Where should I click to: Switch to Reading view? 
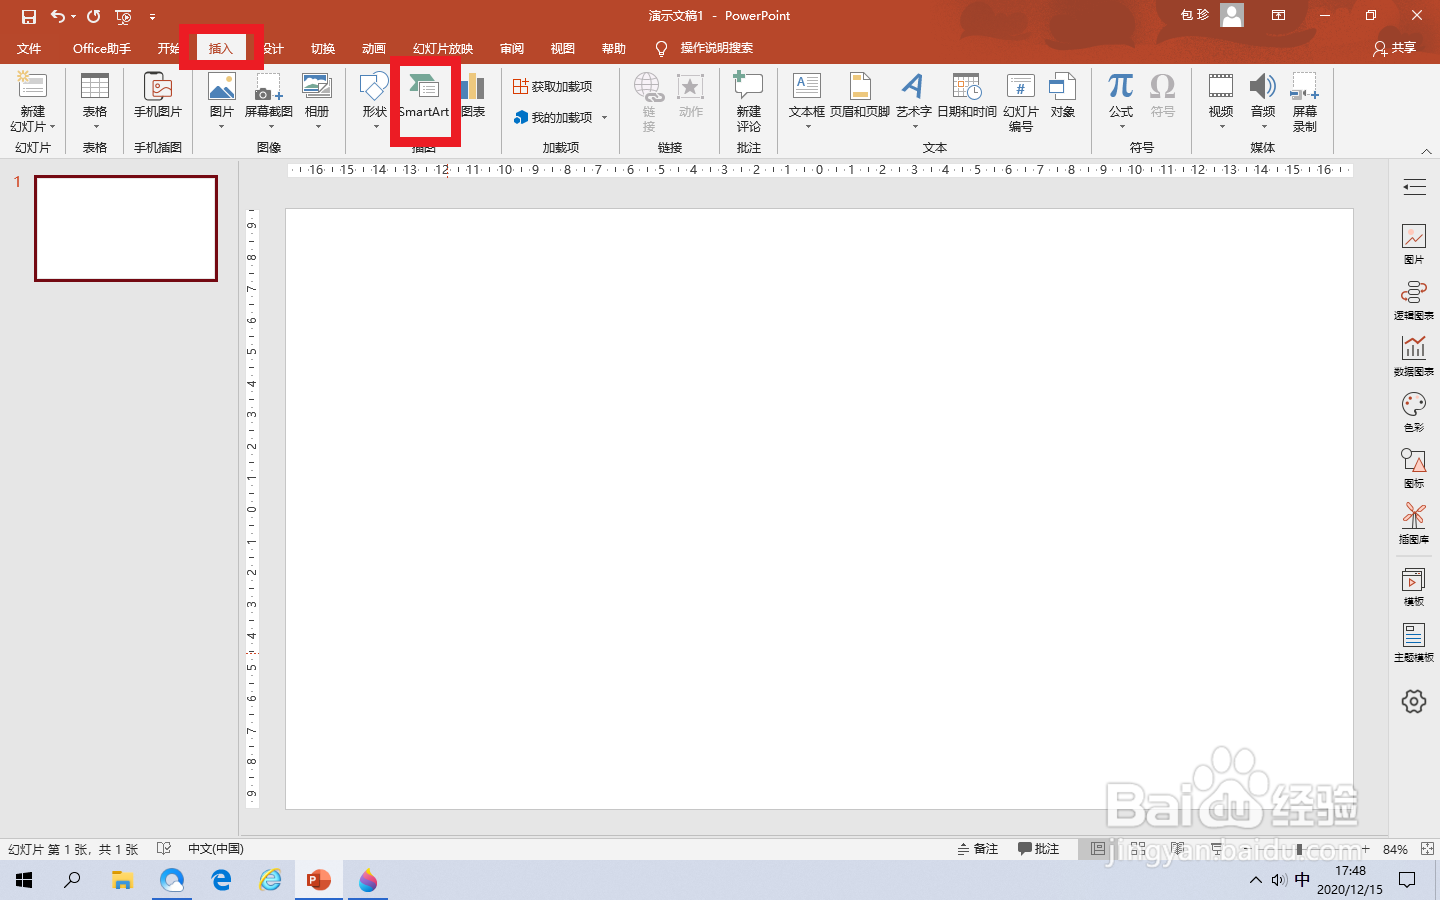[x=1178, y=849]
